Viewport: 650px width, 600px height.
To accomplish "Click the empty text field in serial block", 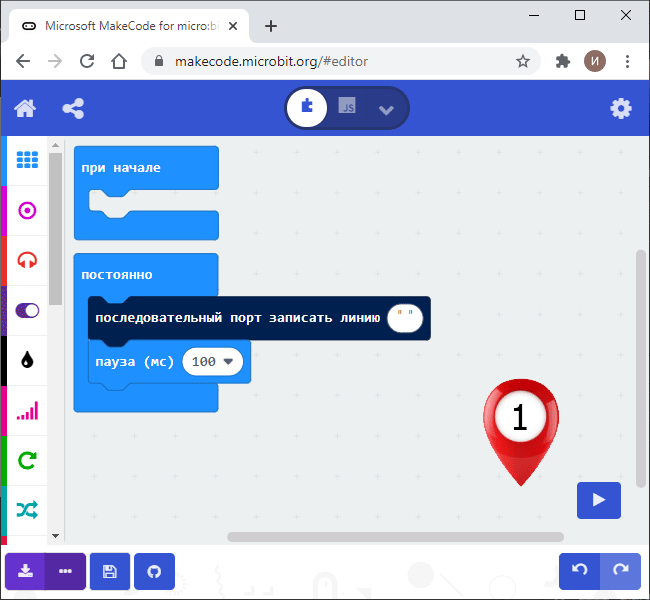I will coord(405,318).
